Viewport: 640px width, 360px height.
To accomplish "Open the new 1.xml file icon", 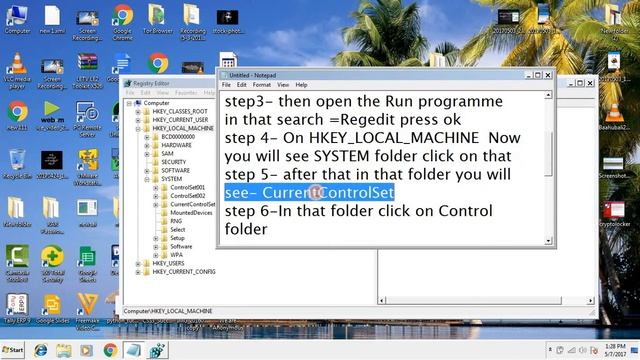I will 52,20.
